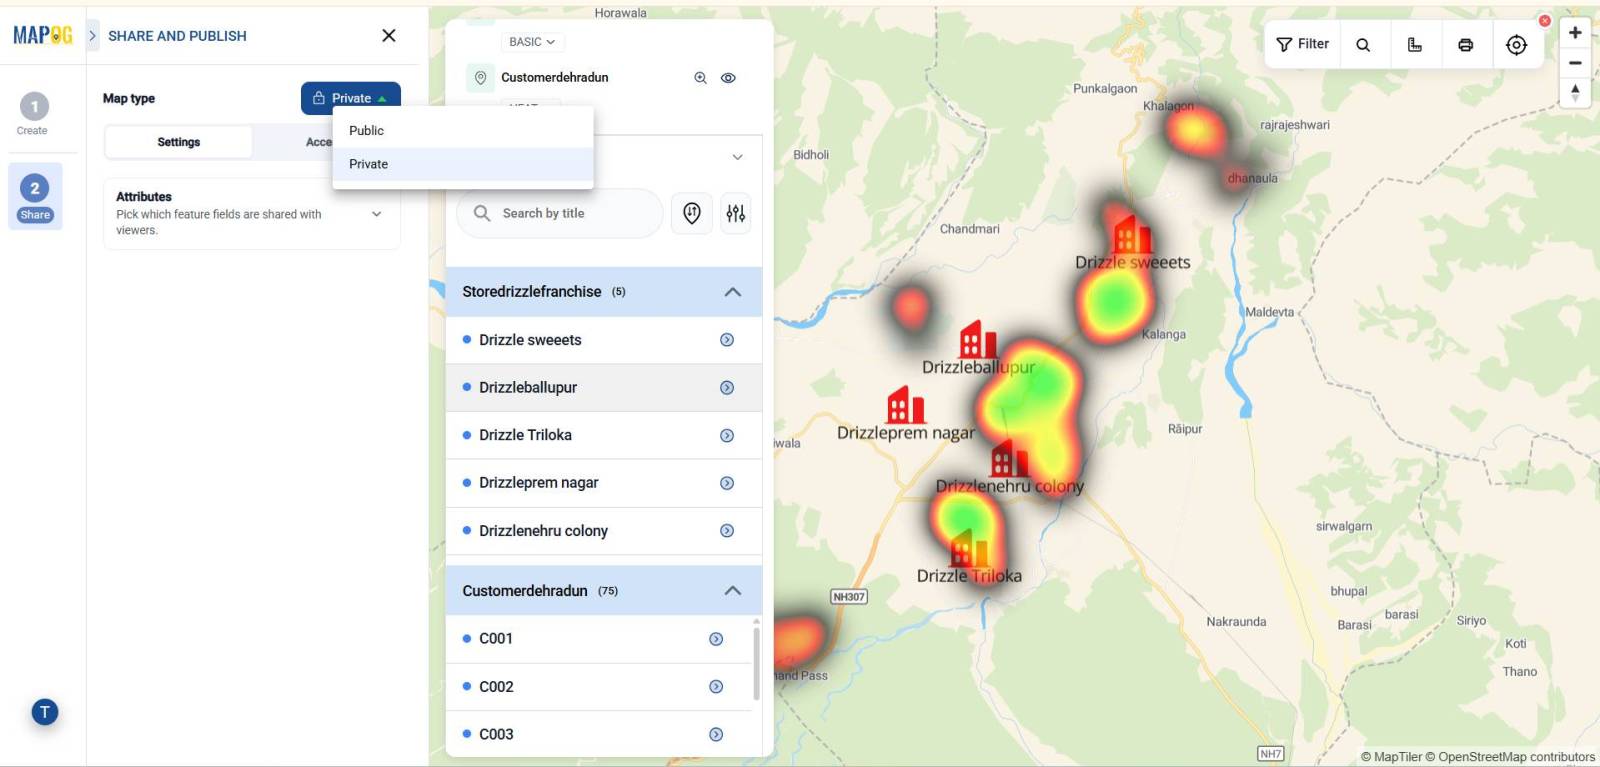Open the Share step in sidebar
The height and width of the screenshot is (767, 1600).
[35, 196]
